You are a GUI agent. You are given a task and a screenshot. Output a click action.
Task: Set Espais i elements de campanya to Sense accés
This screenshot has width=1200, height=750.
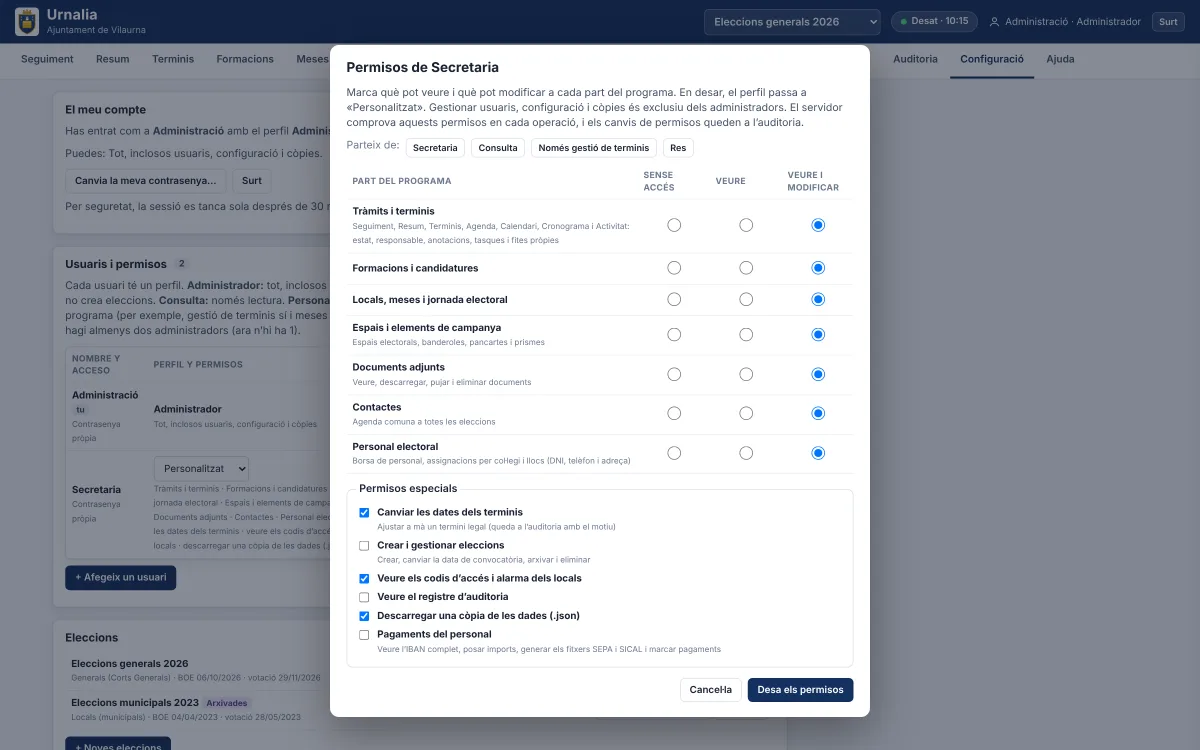tap(674, 334)
